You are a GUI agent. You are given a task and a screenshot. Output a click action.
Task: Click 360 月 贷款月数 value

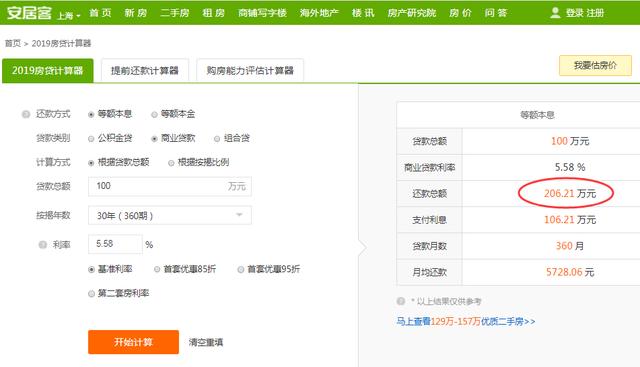coord(570,246)
